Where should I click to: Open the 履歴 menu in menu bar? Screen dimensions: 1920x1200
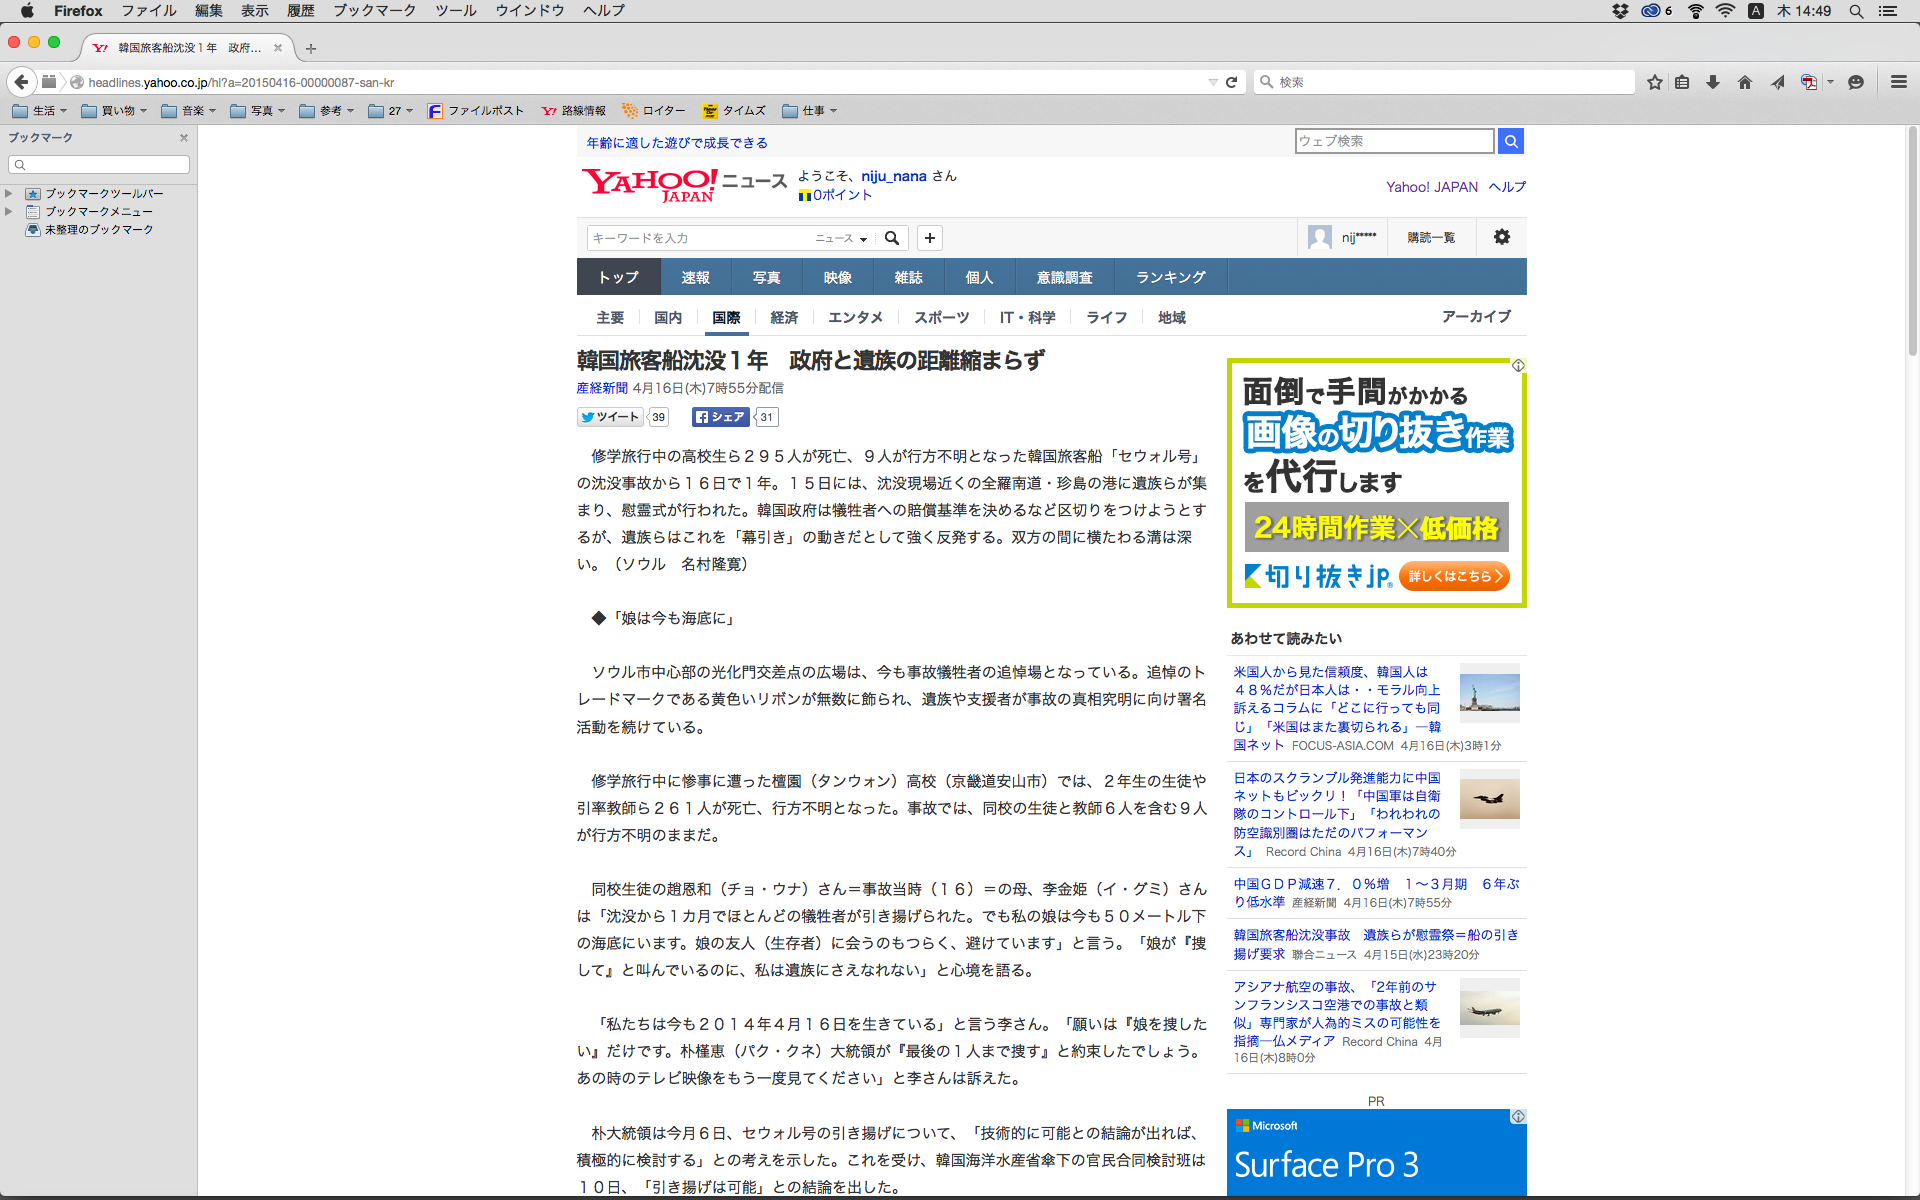click(x=300, y=11)
